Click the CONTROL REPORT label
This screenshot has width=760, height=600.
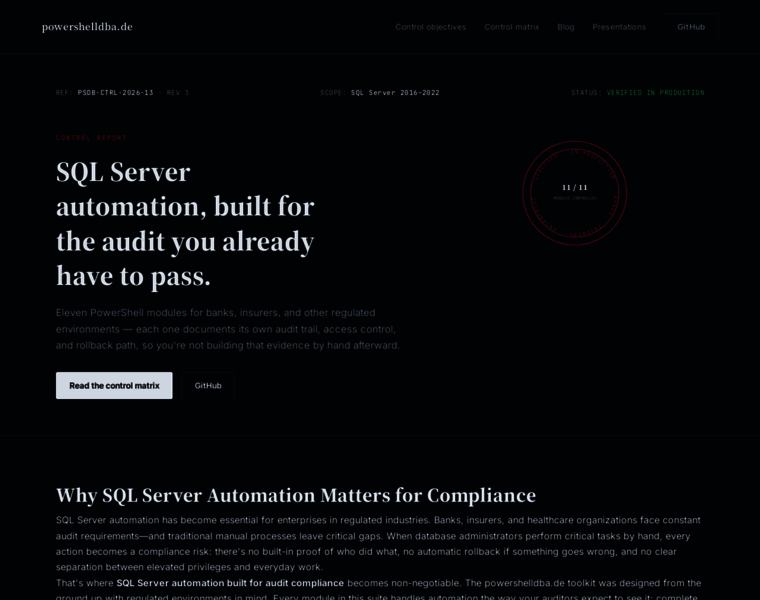tap(91, 138)
